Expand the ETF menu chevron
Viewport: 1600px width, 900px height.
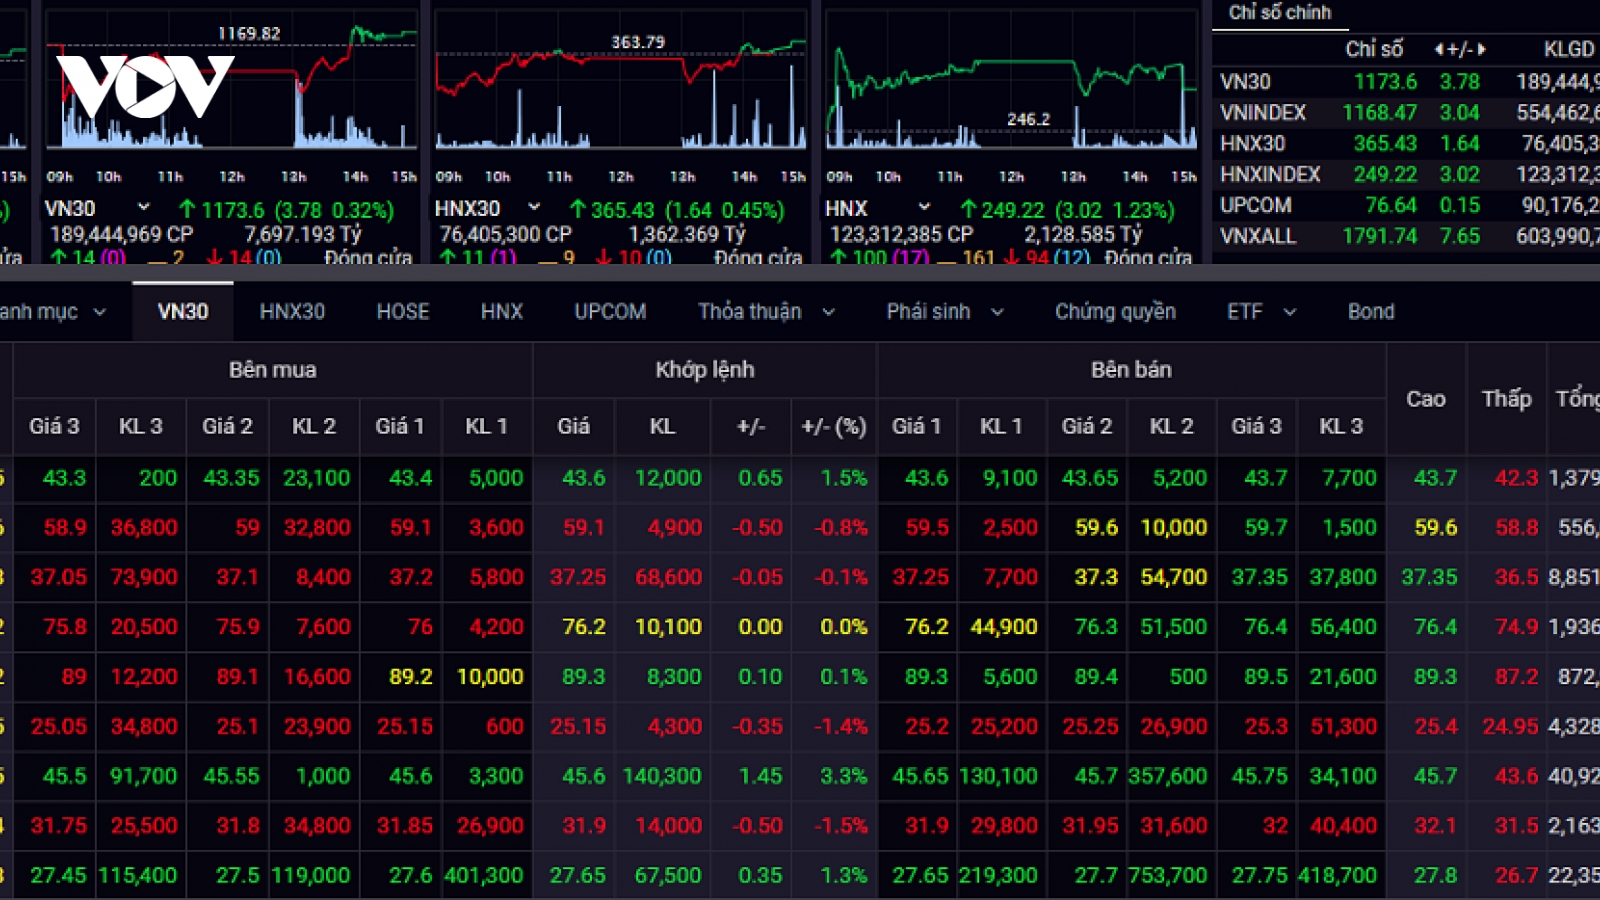click(1290, 312)
